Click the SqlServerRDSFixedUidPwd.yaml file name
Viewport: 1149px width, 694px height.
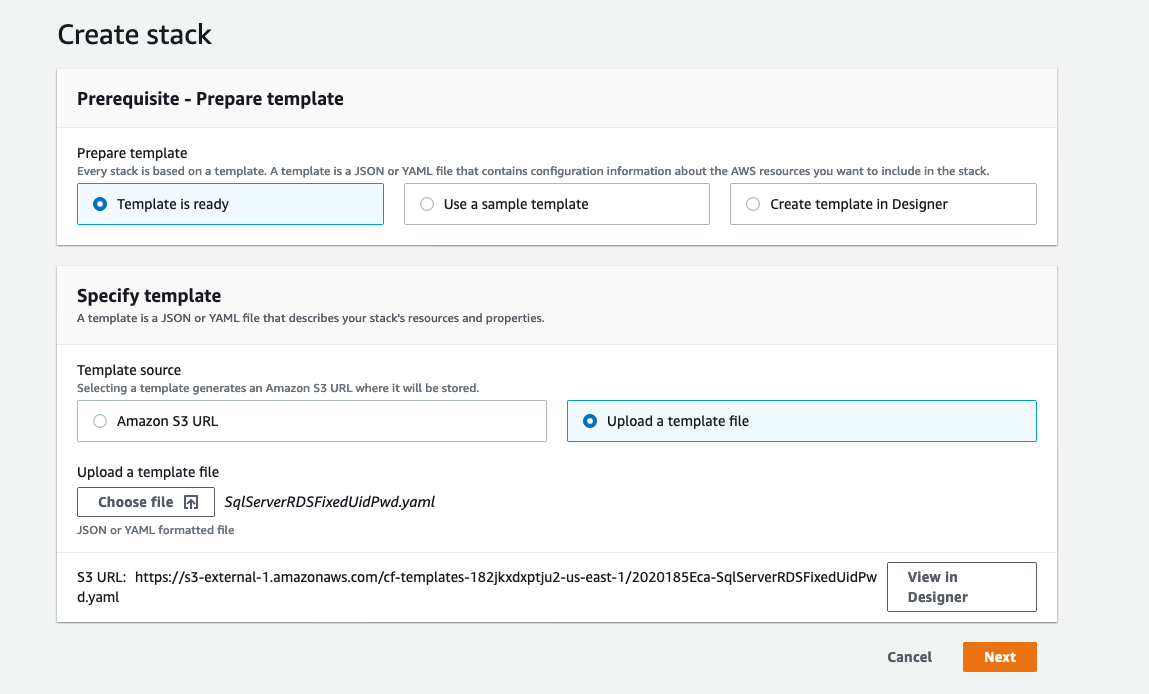pyautogui.click(x=331, y=502)
